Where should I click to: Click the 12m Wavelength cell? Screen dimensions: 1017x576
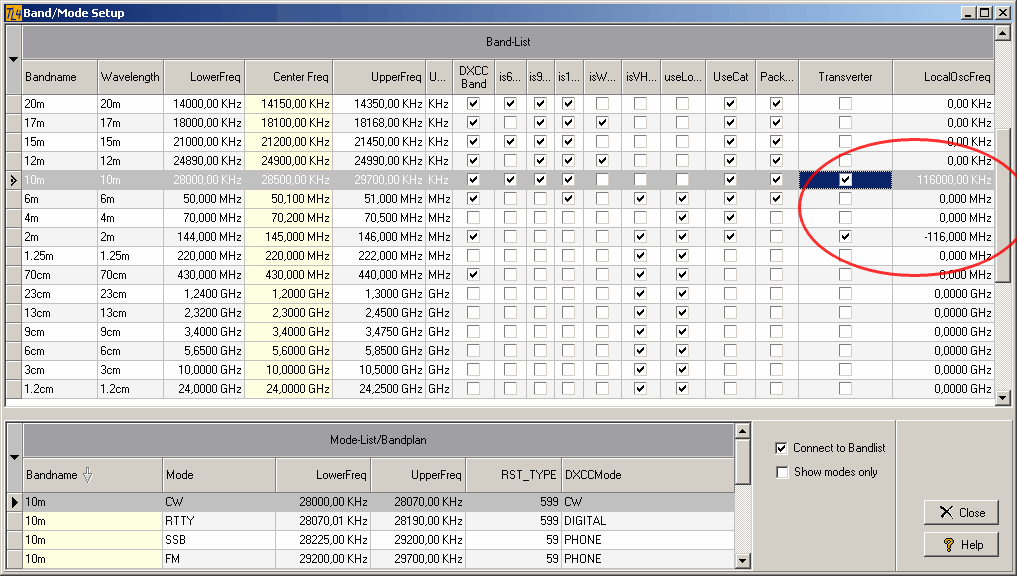pyautogui.click(x=130, y=161)
